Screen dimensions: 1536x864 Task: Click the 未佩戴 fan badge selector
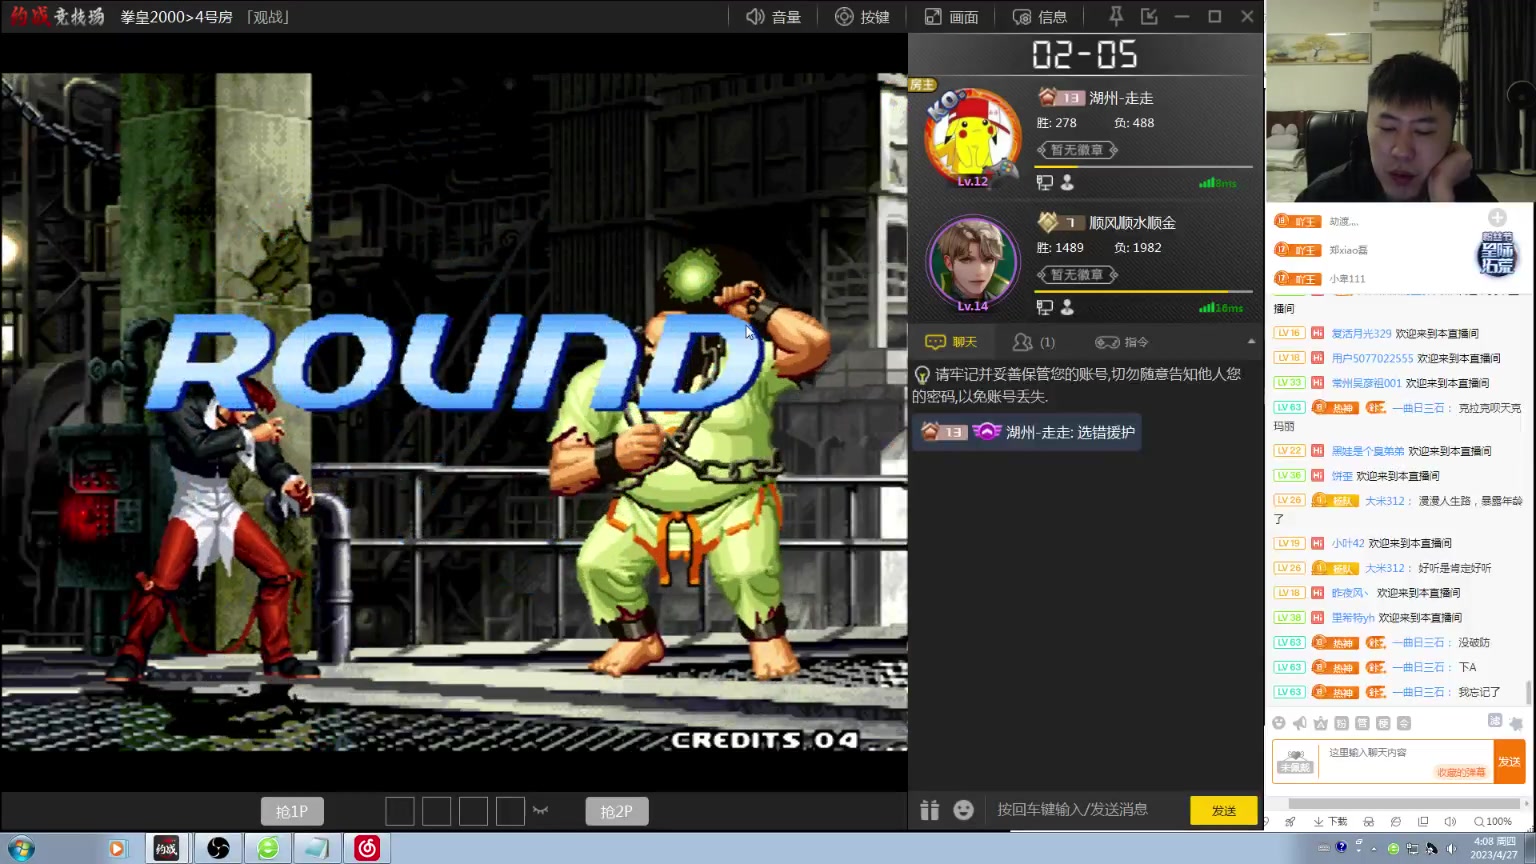click(x=1295, y=762)
